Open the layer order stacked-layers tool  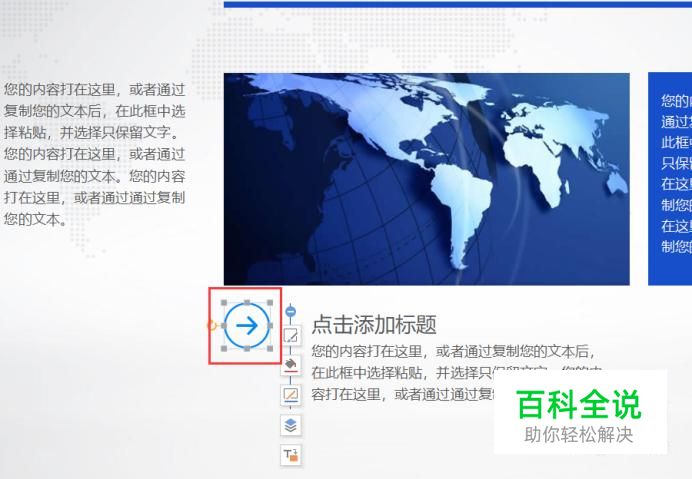[291, 425]
